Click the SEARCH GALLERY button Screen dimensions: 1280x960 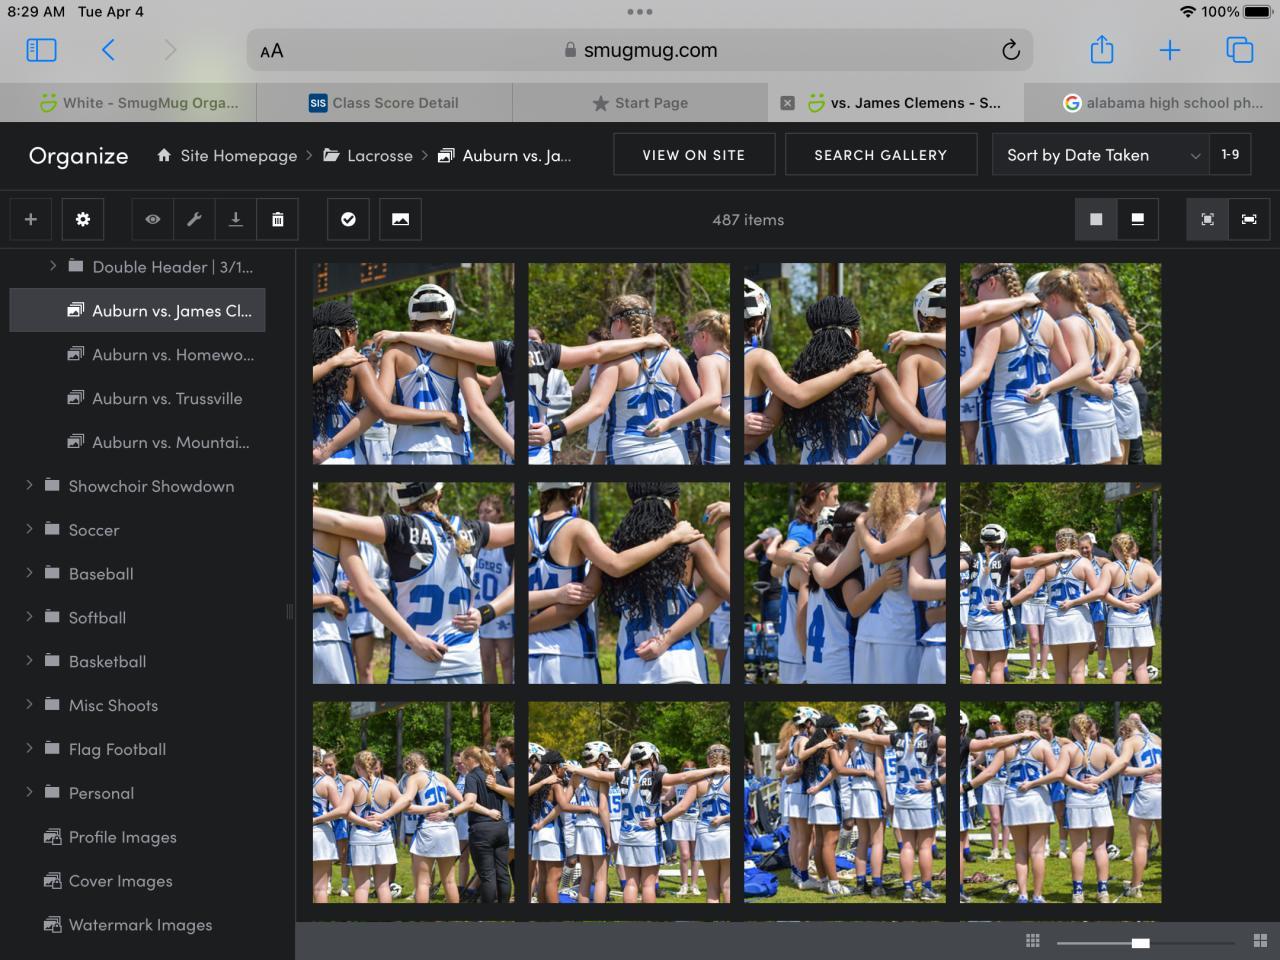click(x=880, y=155)
